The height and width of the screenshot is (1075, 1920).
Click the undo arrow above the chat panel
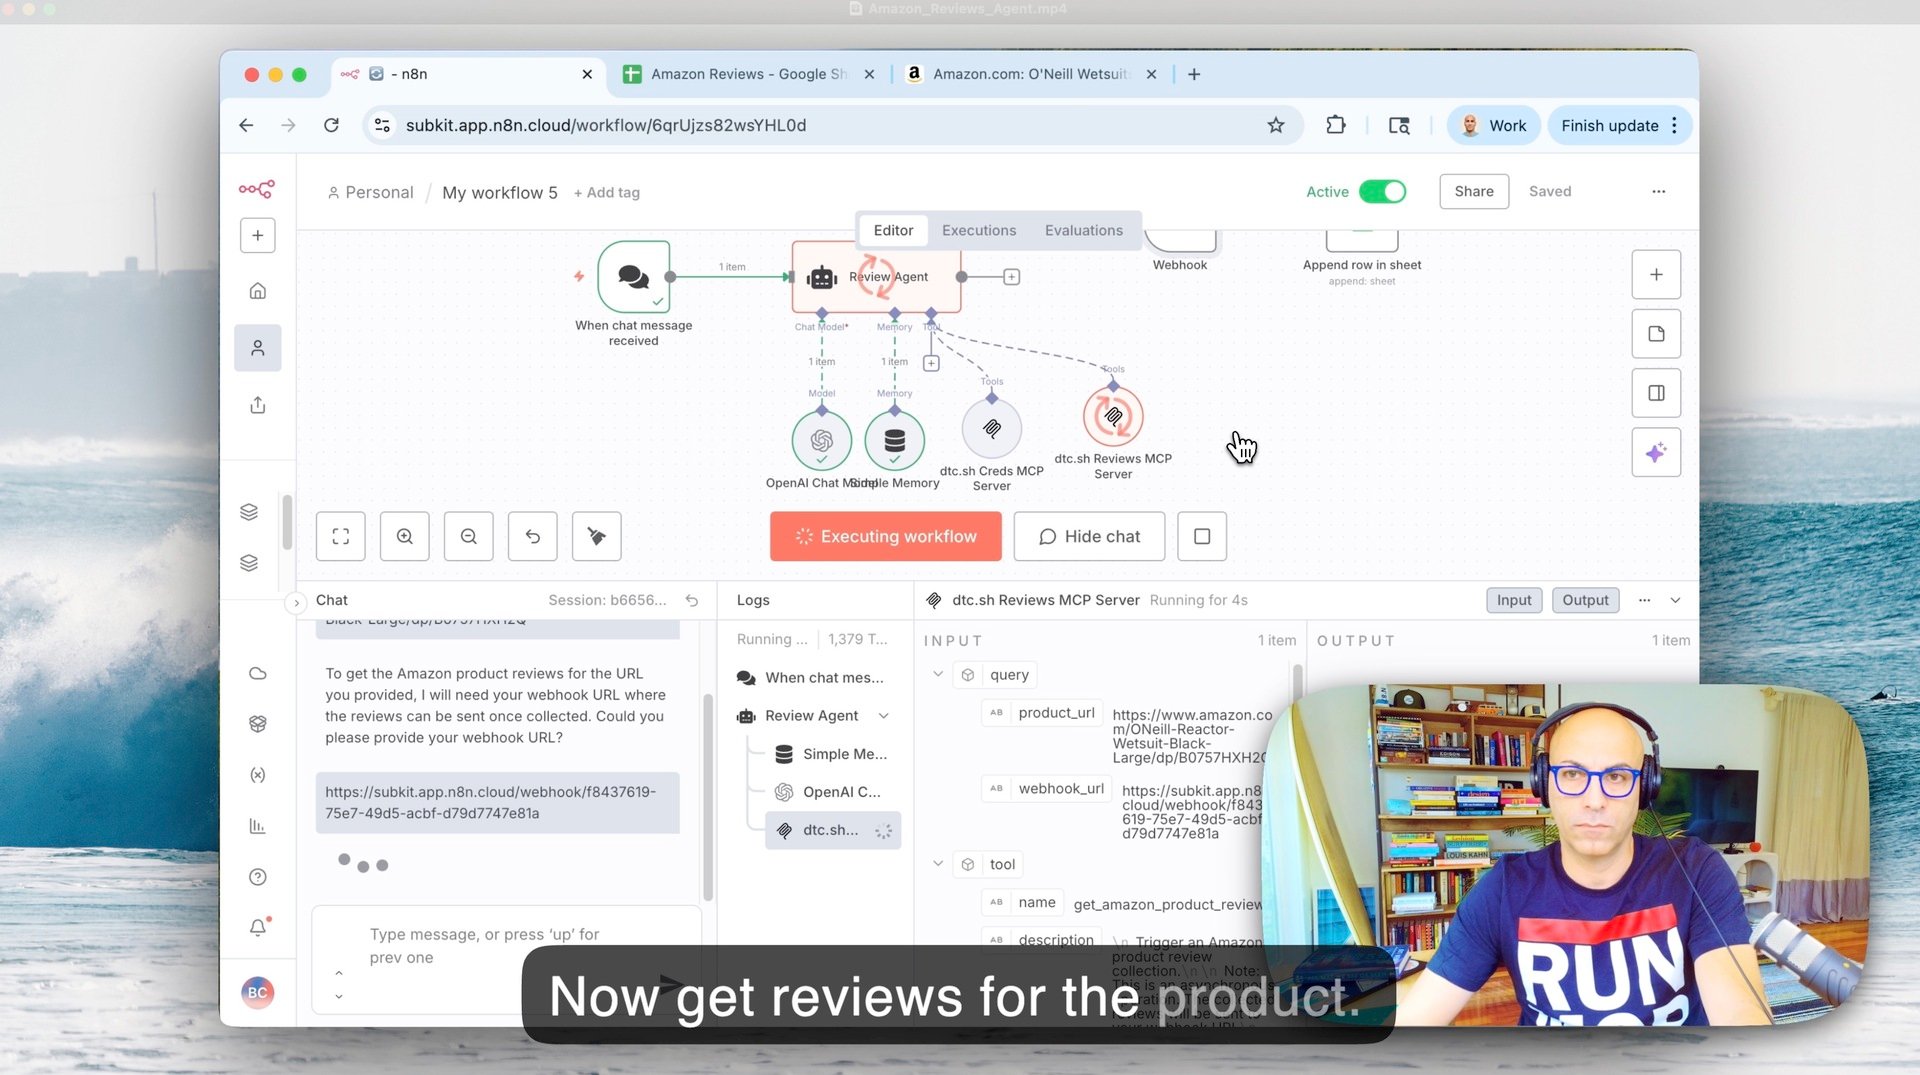(692, 600)
